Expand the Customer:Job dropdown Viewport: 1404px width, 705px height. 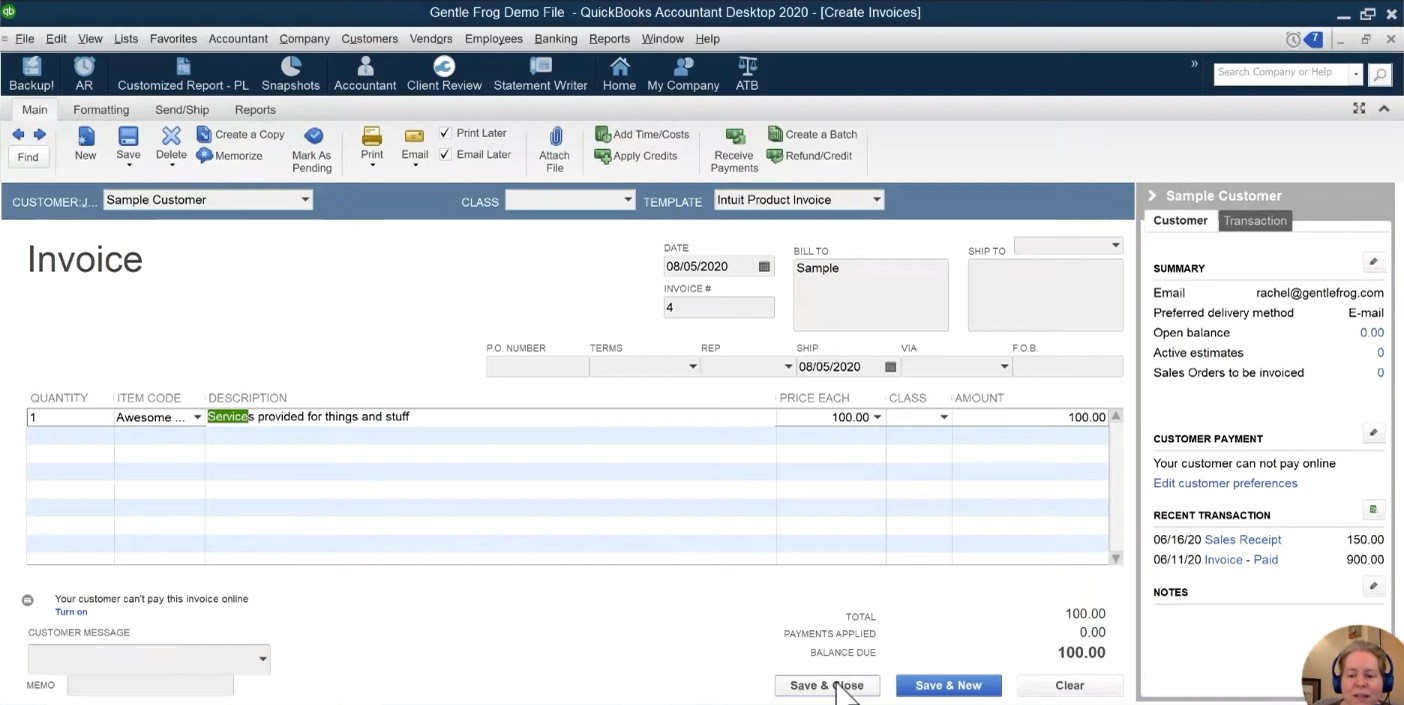pos(305,200)
